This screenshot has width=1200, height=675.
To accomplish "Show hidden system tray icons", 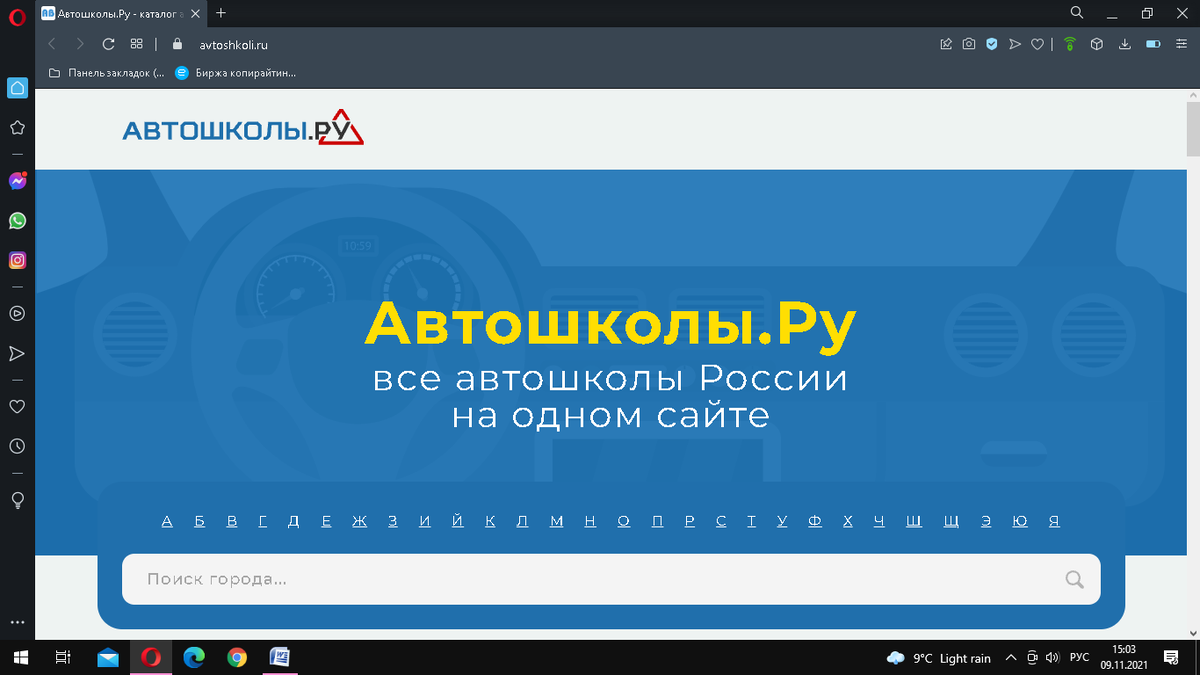I will (1011, 657).
